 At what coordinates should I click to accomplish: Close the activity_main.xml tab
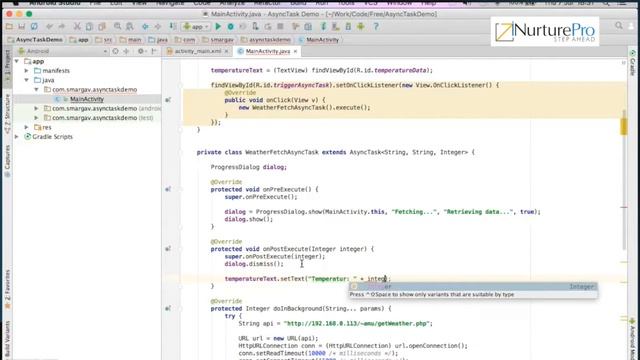227,51
